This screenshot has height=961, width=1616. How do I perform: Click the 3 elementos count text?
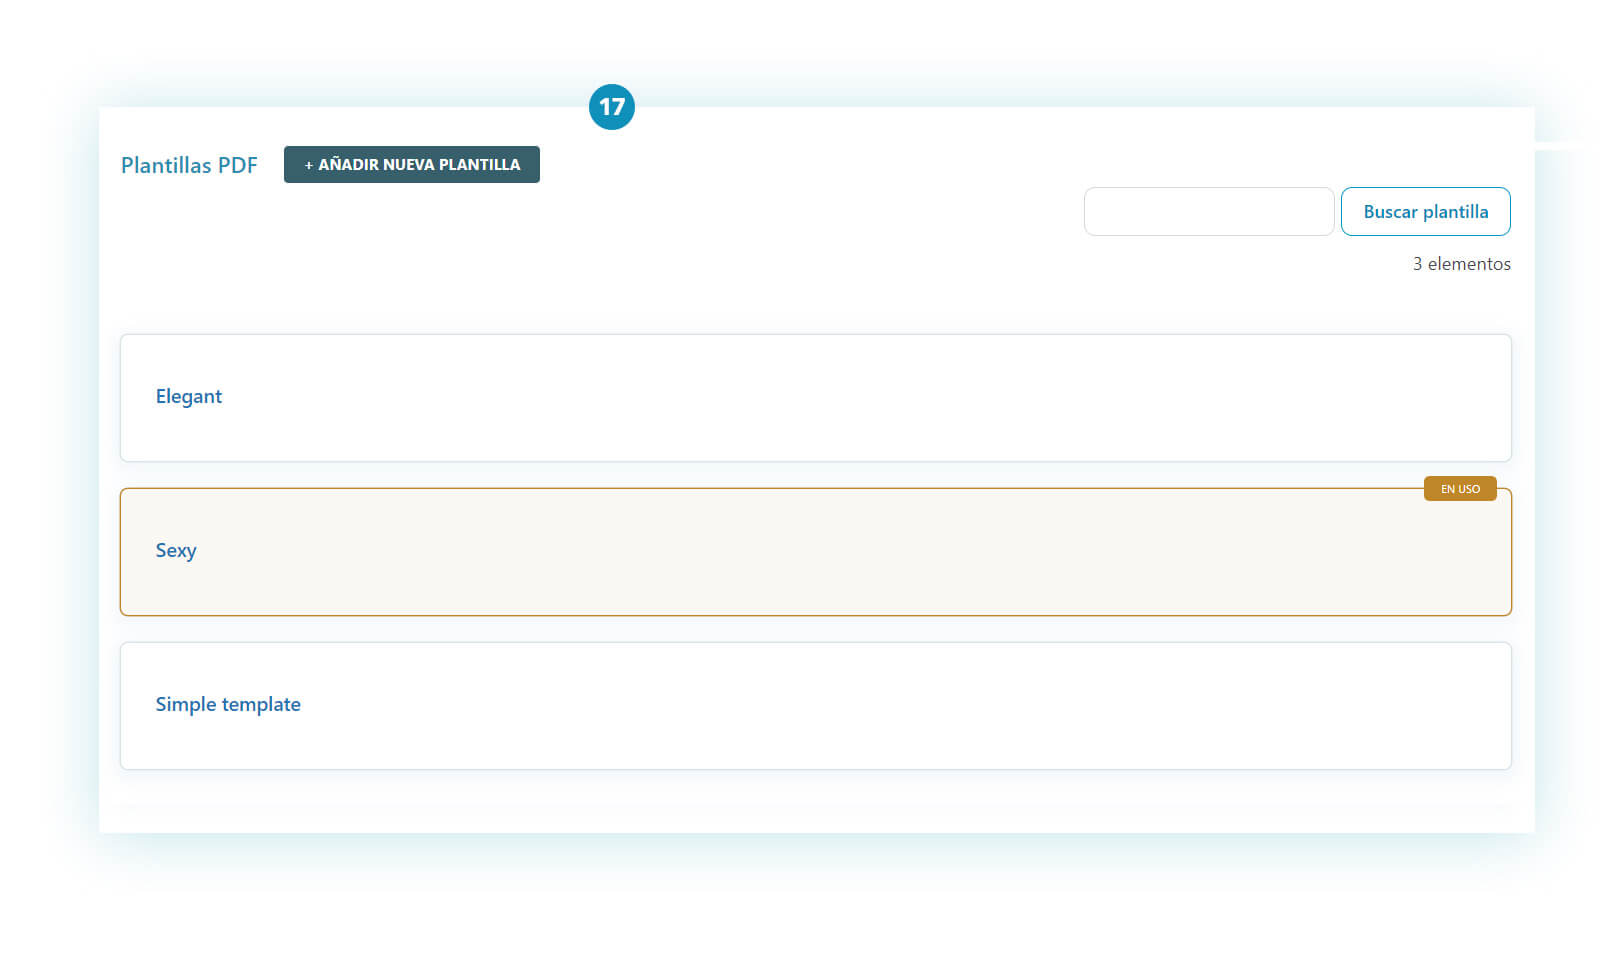coord(1461,264)
